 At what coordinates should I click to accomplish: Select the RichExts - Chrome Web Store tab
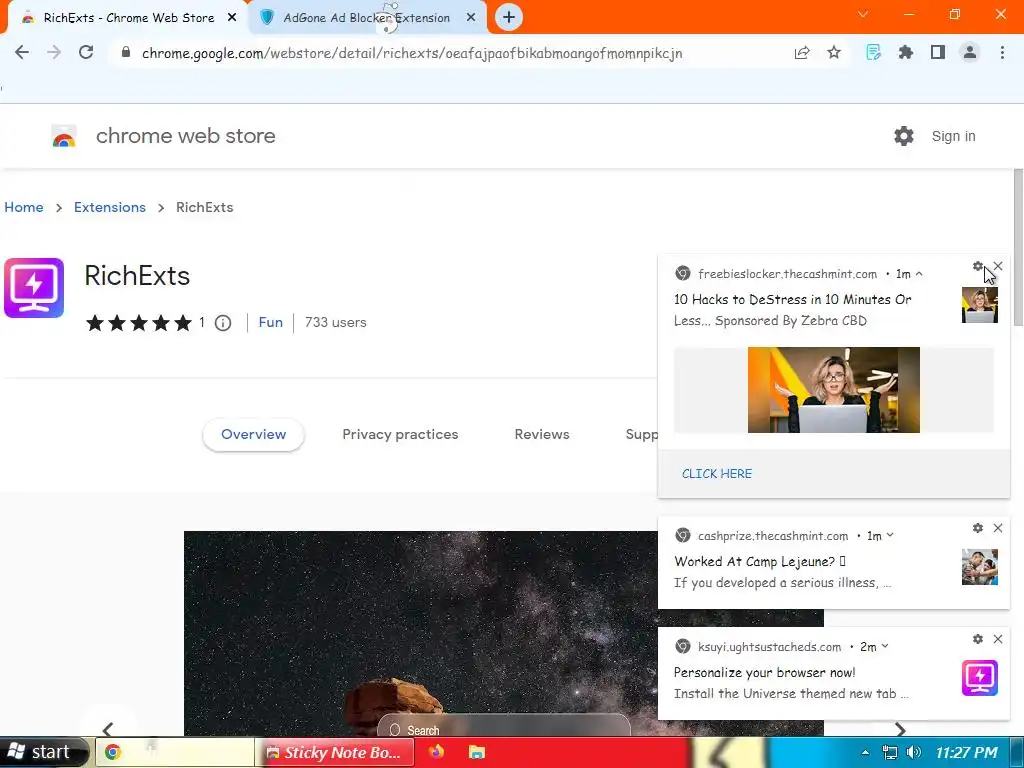click(129, 18)
